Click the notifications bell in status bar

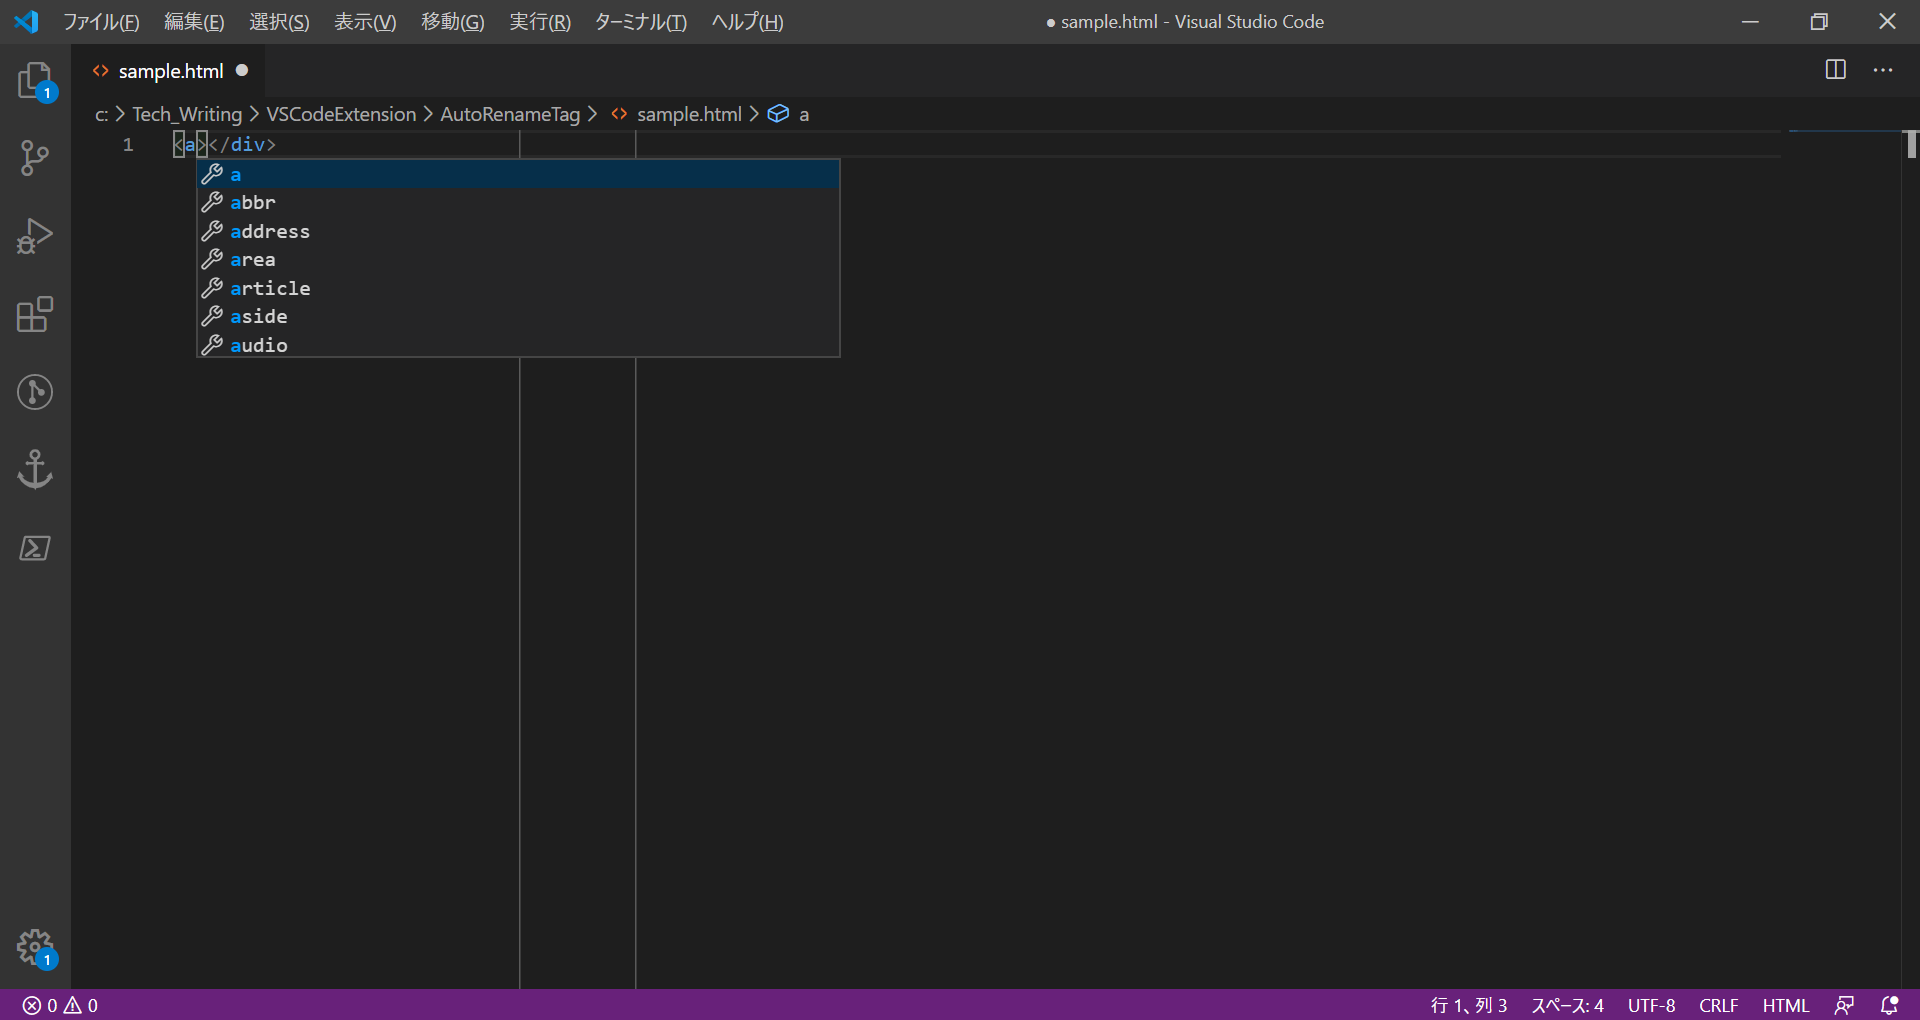1889,1005
